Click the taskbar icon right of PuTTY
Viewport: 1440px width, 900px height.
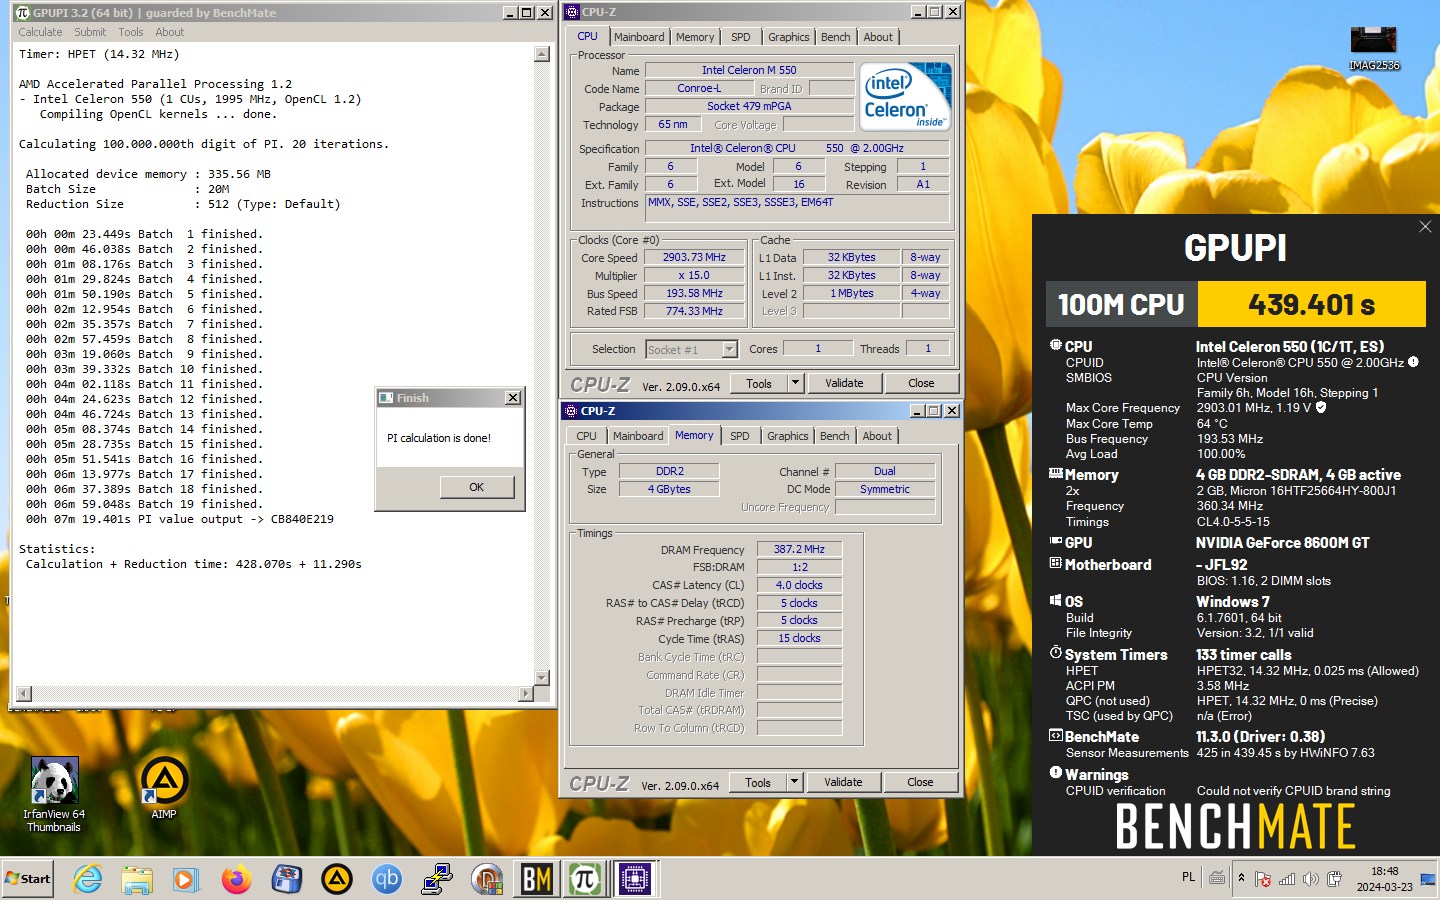[x=487, y=879]
